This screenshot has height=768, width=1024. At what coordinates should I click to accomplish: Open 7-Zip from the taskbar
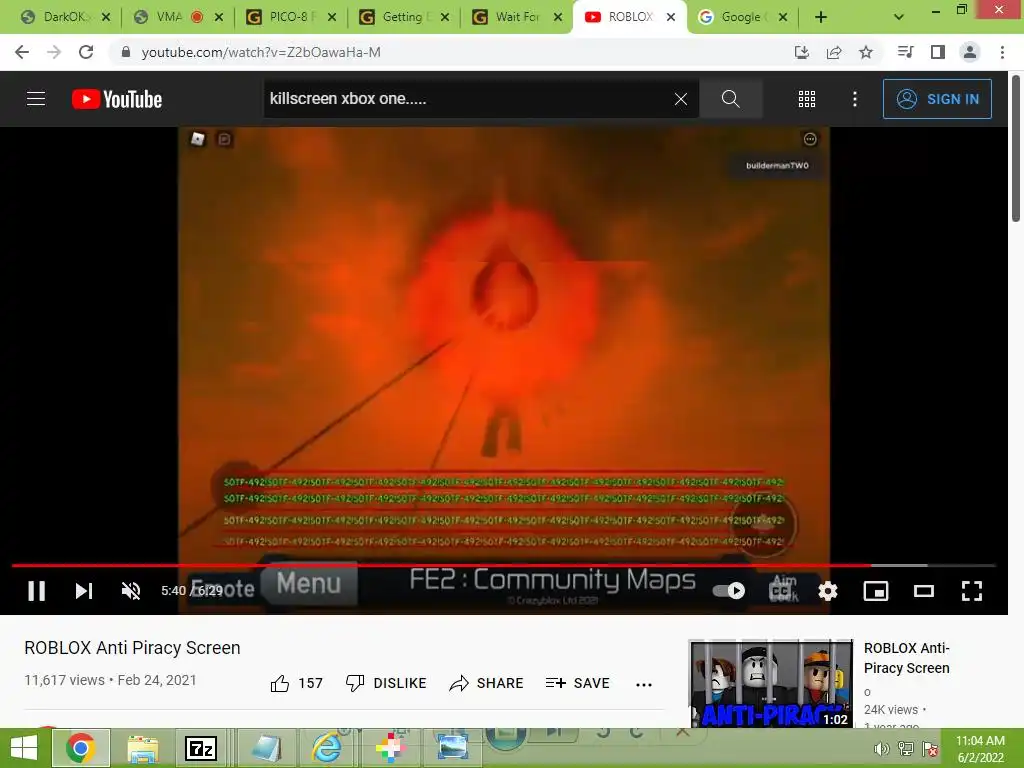[x=201, y=748]
